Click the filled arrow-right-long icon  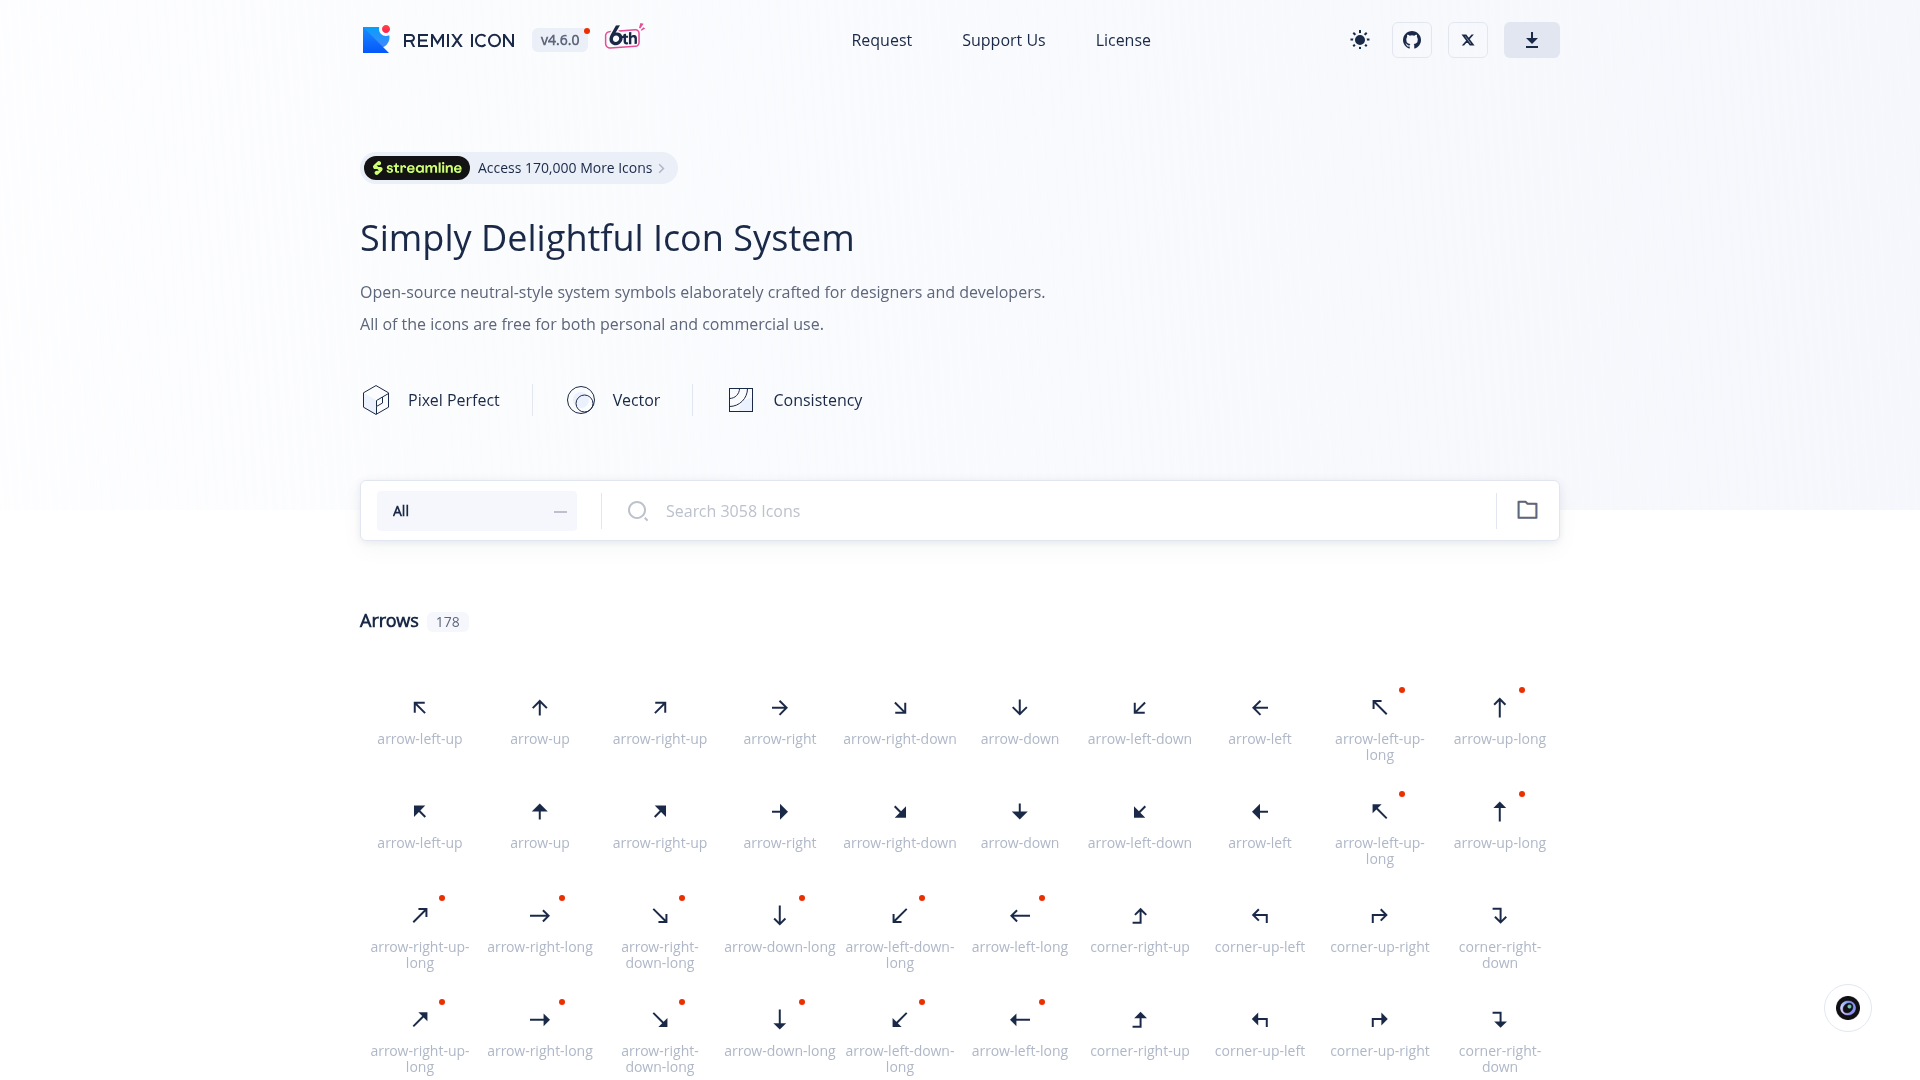pos(540,1020)
